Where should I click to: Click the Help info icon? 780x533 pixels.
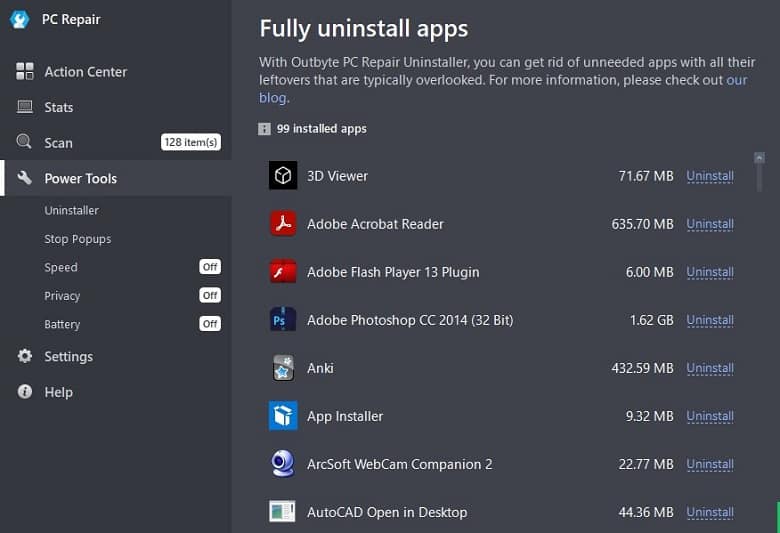[25, 392]
